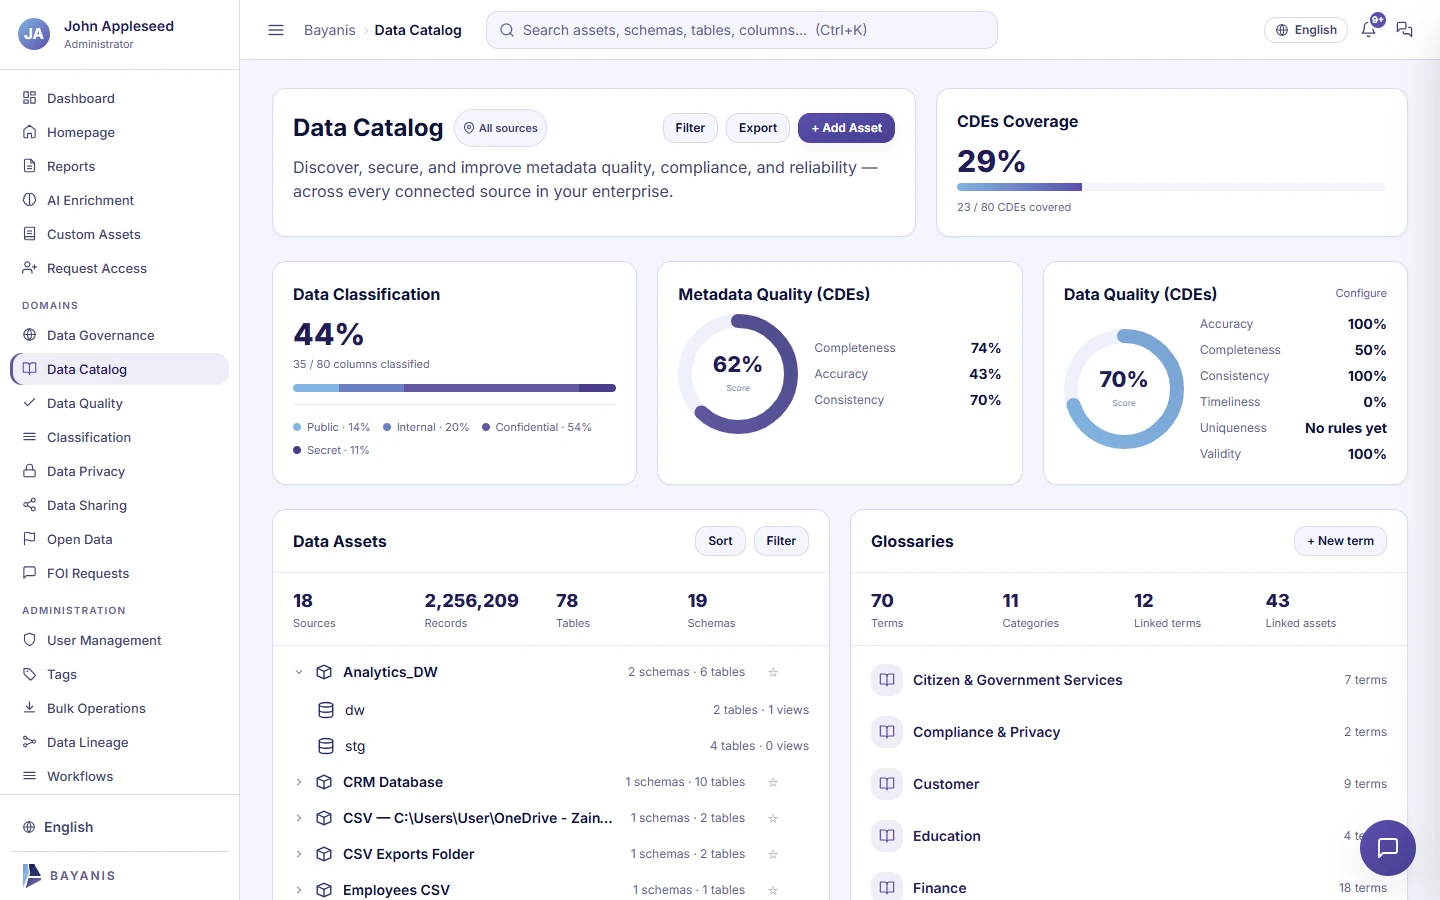
Task: Expand the CSV OneDrive source node
Action: click(299, 818)
